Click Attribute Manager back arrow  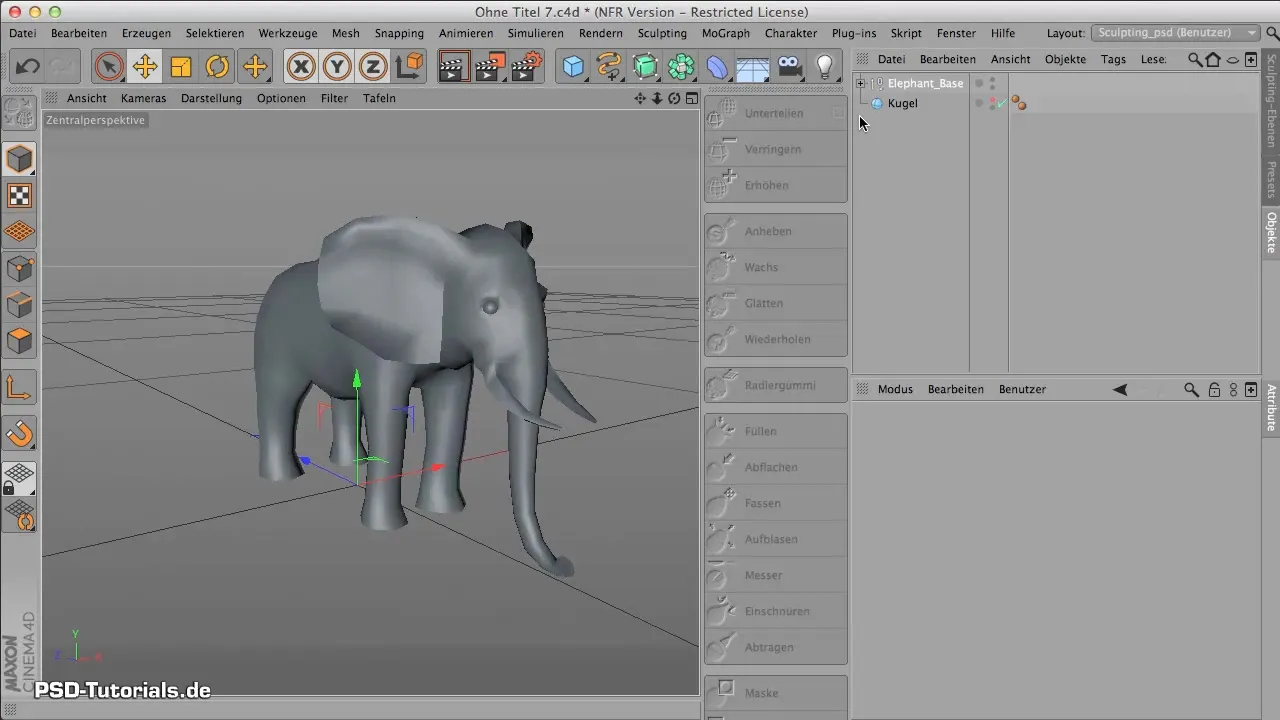[x=1120, y=389]
